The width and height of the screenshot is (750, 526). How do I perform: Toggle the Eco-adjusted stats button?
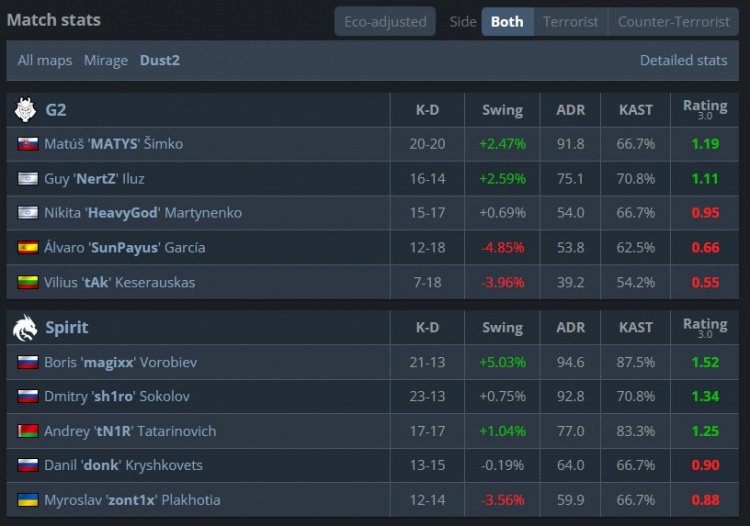coord(384,21)
